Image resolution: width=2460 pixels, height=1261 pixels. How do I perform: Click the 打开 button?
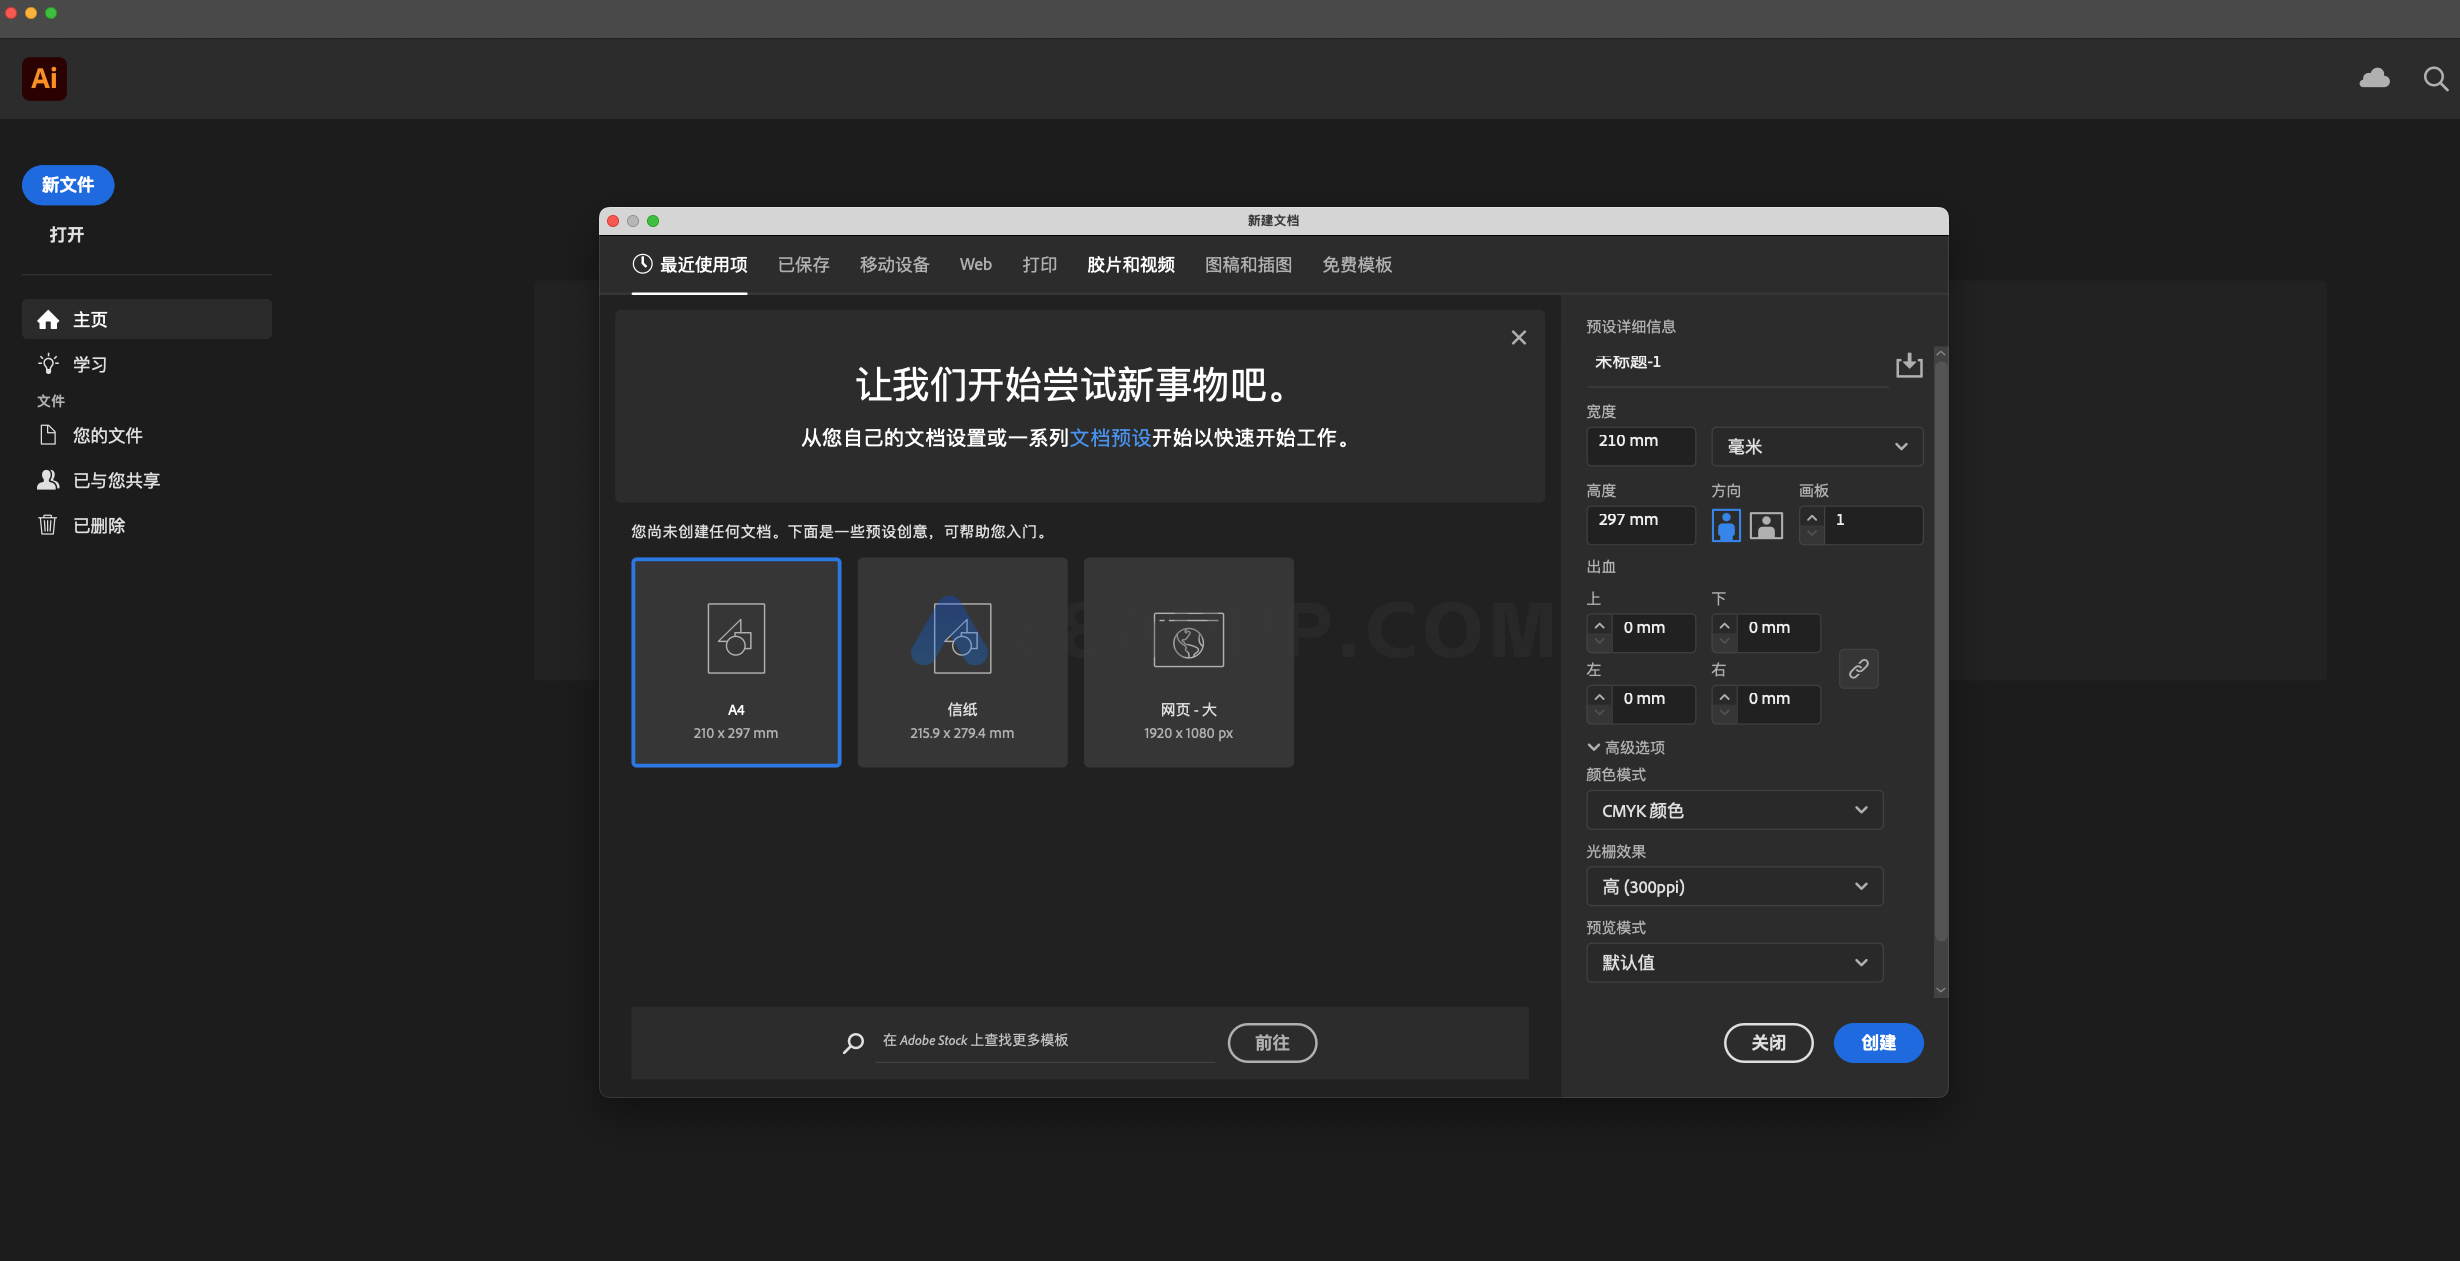coord(67,235)
